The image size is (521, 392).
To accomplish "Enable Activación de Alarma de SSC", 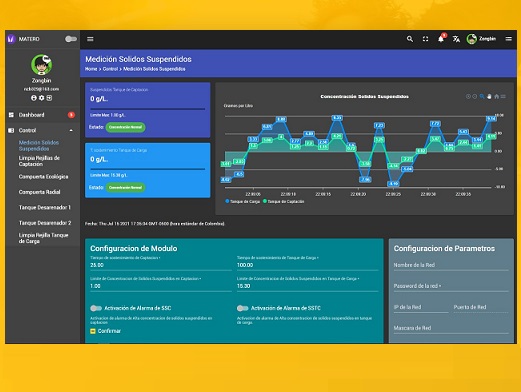I will [x=96, y=308].
